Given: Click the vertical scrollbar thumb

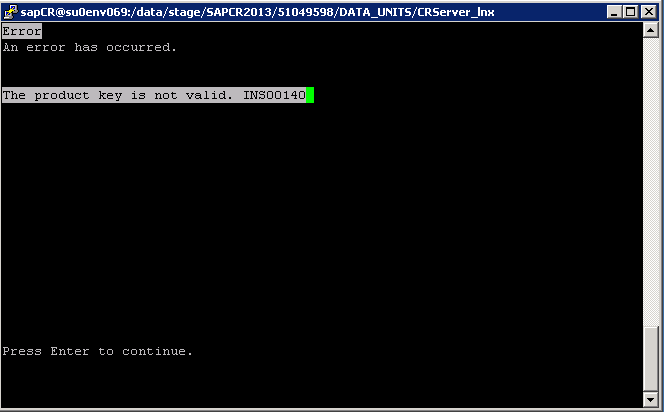Looking at the screenshot, I should [650, 358].
